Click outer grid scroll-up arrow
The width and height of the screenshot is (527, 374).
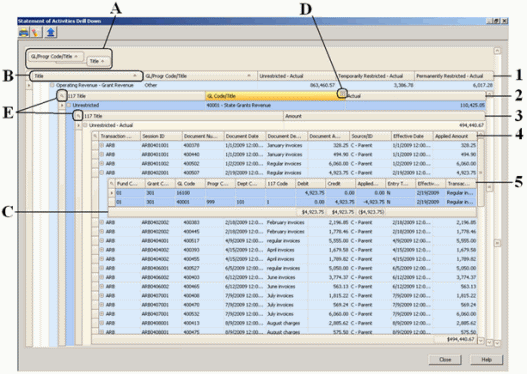click(x=497, y=51)
